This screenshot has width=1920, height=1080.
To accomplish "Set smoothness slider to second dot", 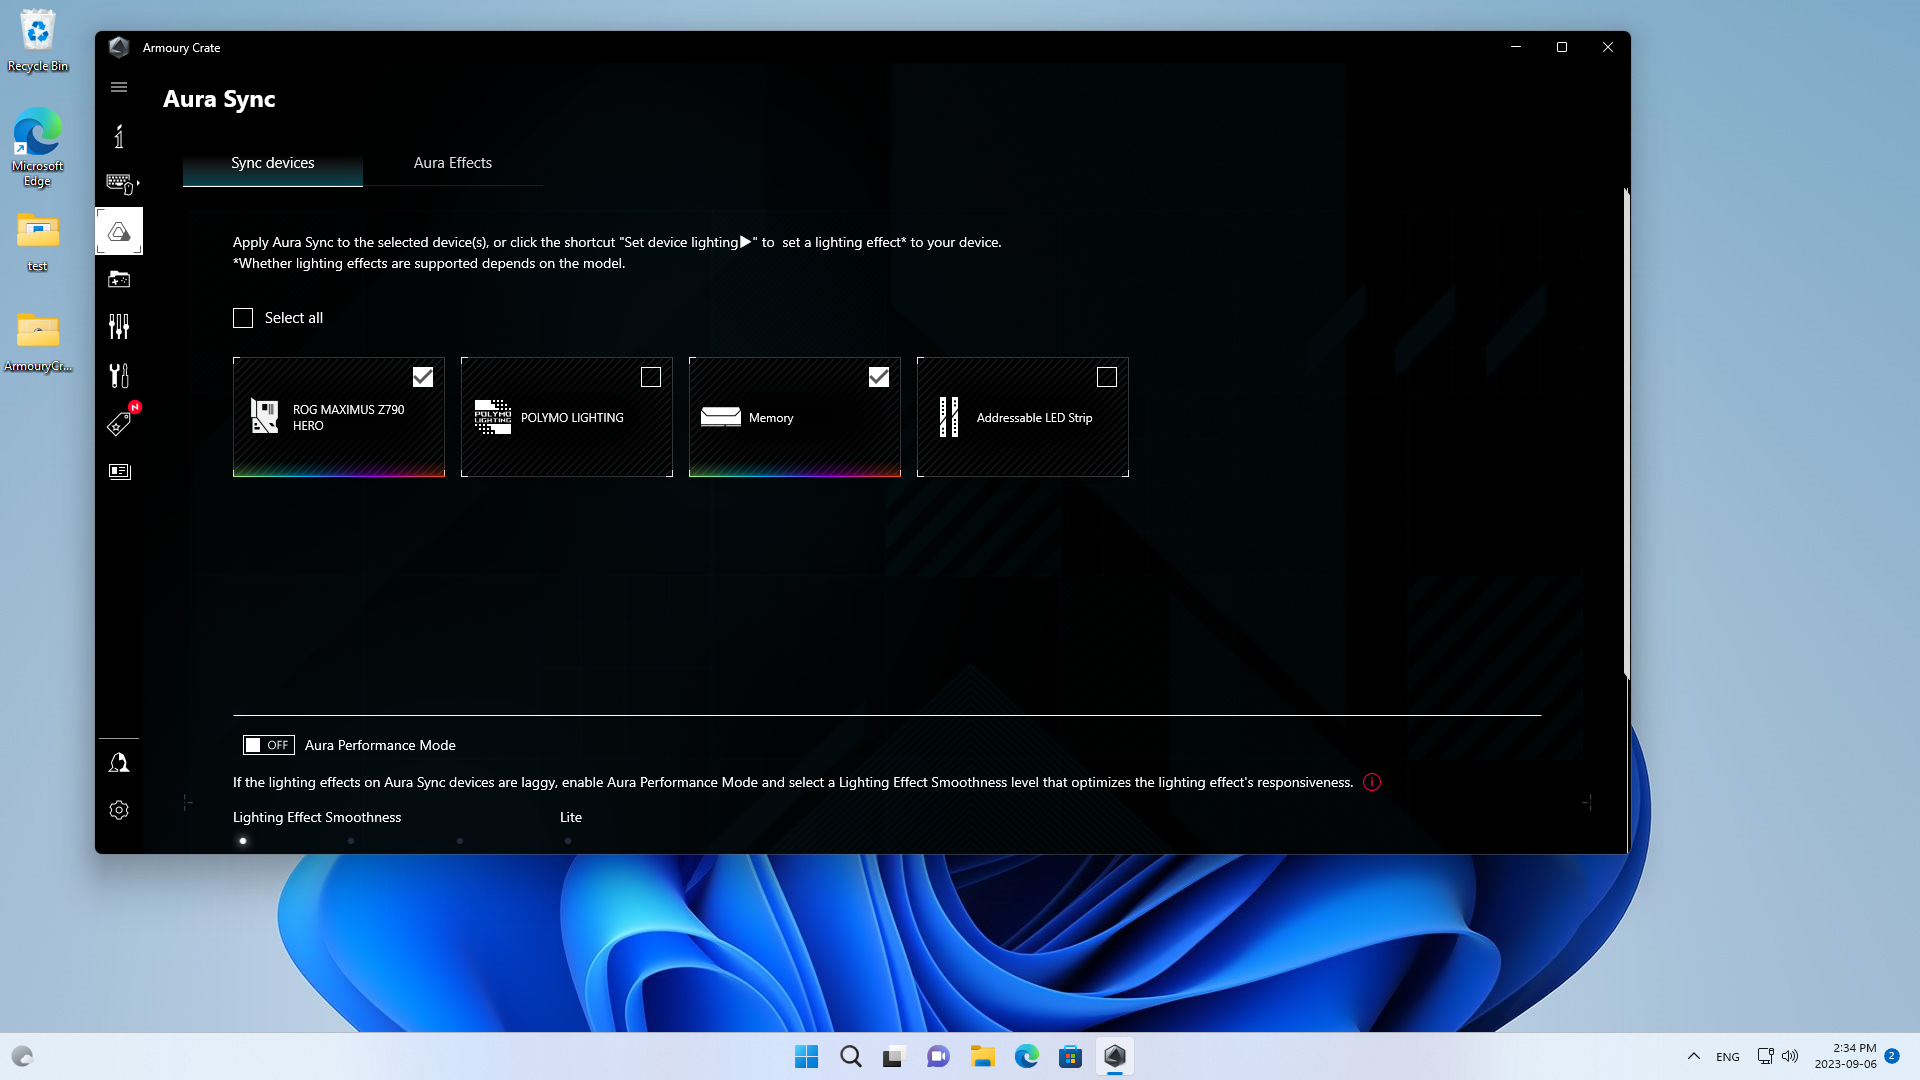I will (351, 841).
